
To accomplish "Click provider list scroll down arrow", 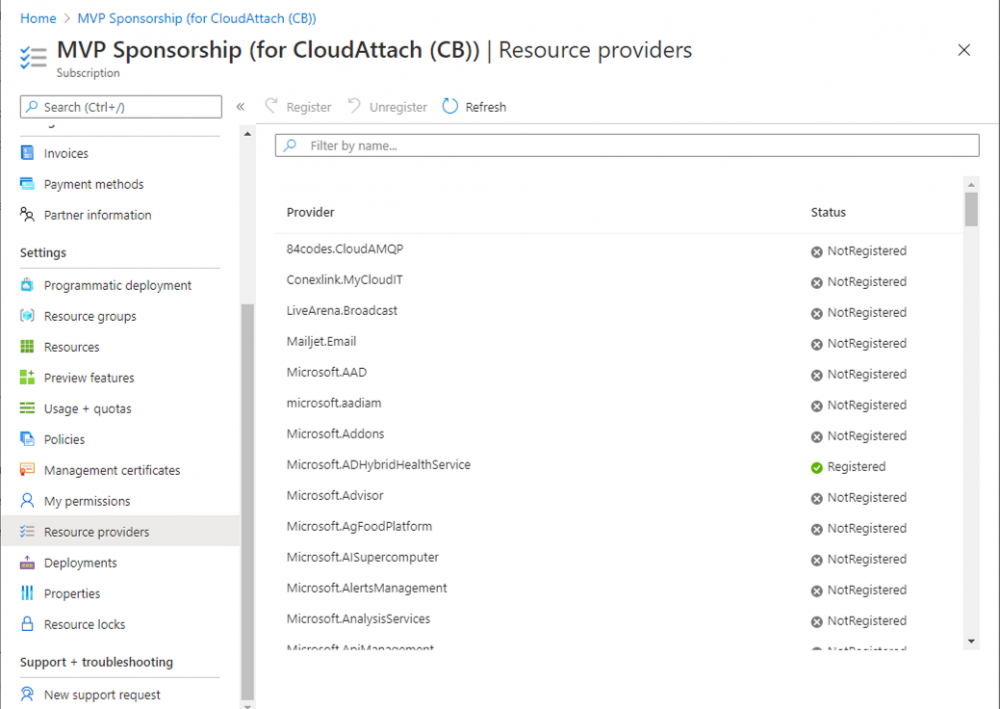I will [x=971, y=641].
